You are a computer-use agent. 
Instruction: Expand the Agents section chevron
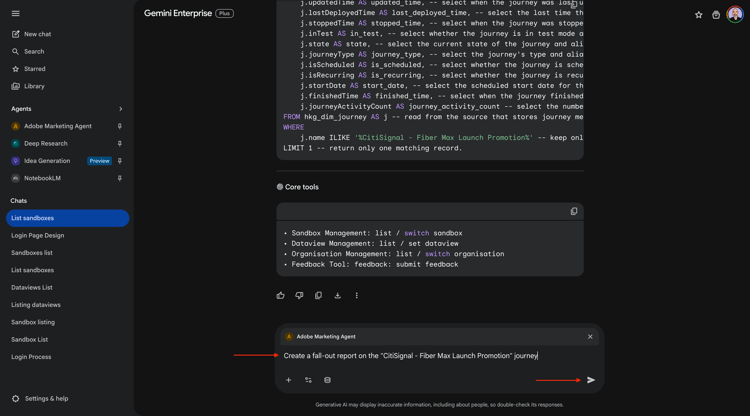click(x=121, y=109)
